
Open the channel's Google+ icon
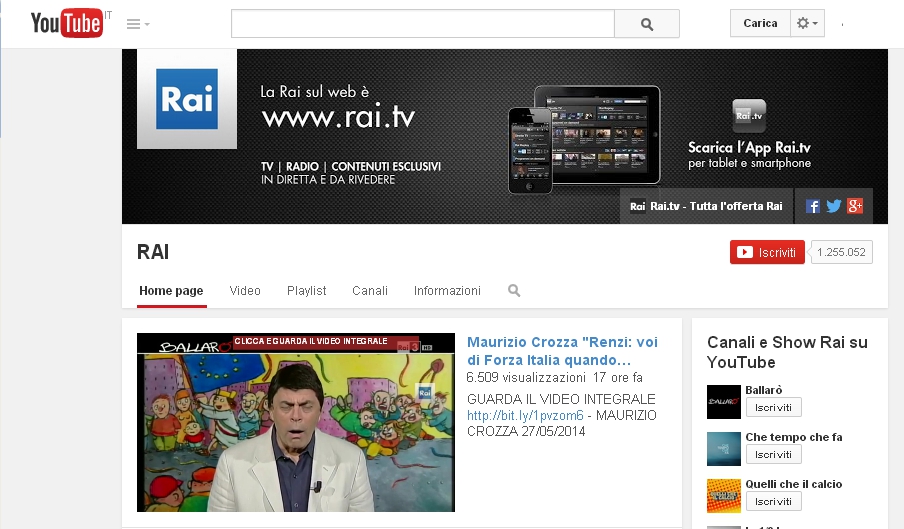click(x=855, y=206)
